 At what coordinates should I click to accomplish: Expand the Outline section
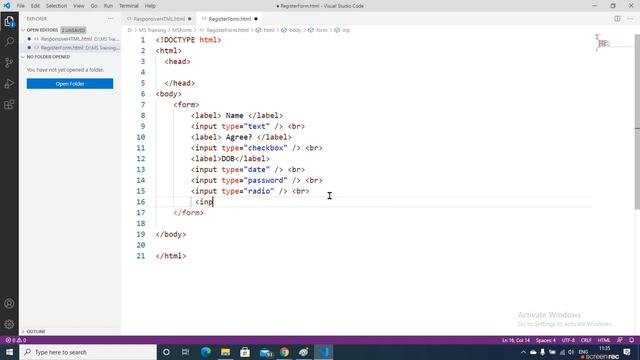coord(23,331)
